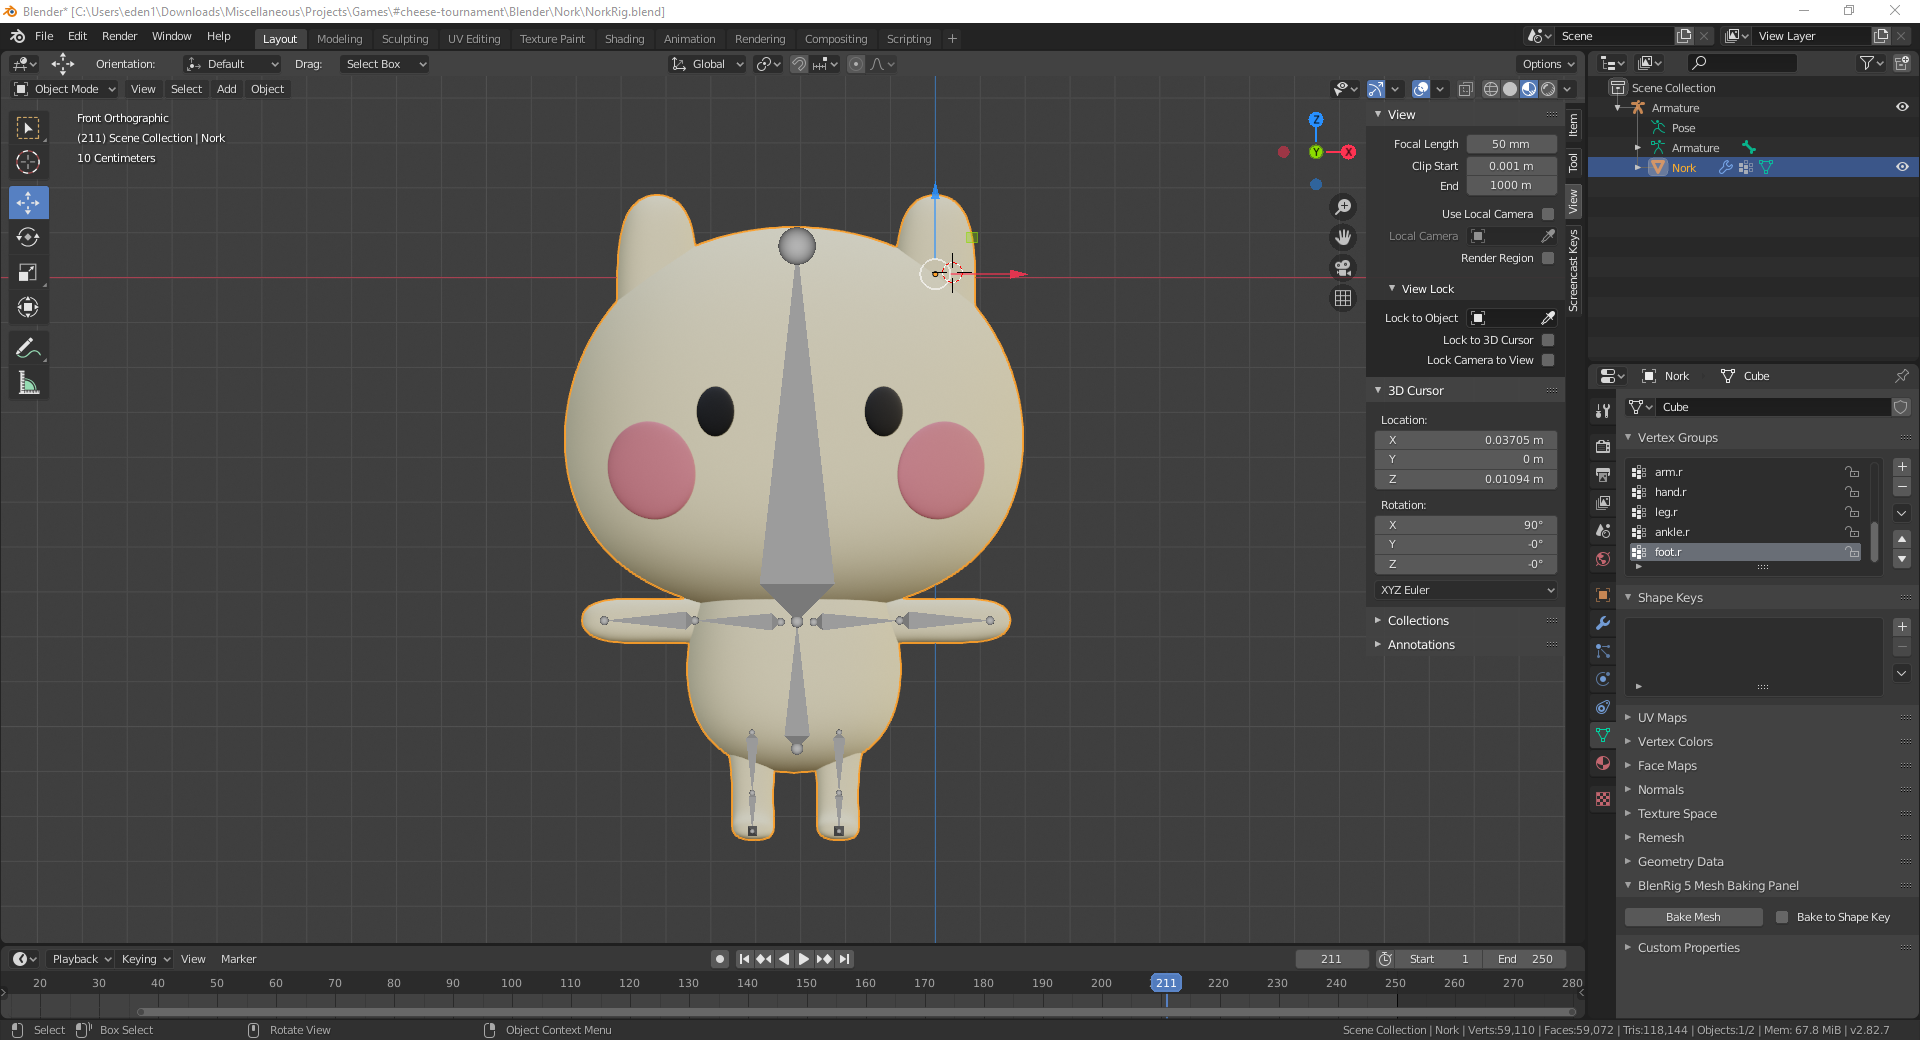1920x1040 pixels.
Task: Open the File menu
Action: click(x=44, y=36)
